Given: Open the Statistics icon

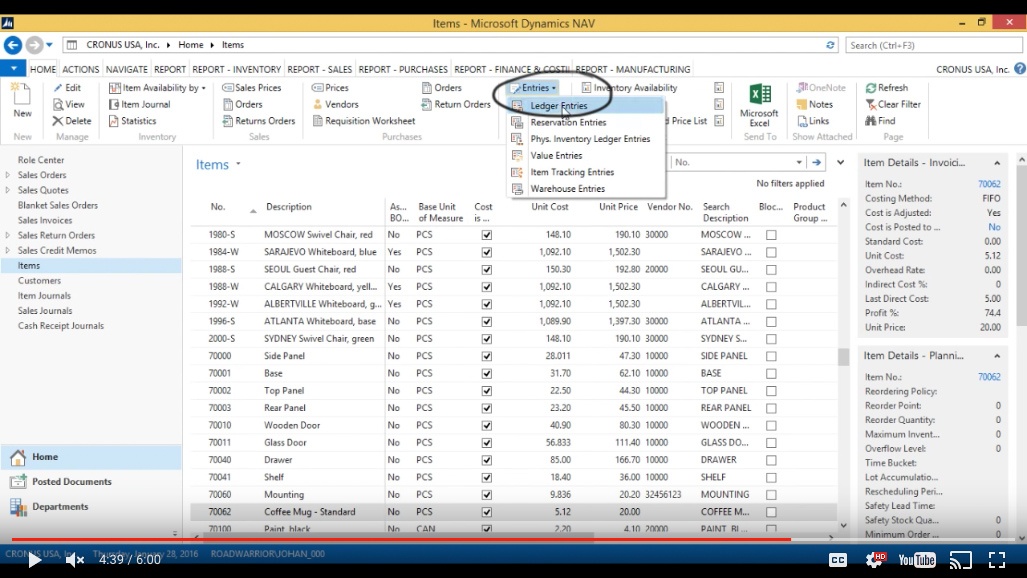Looking at the screenshot, I should tap(114, 121).
